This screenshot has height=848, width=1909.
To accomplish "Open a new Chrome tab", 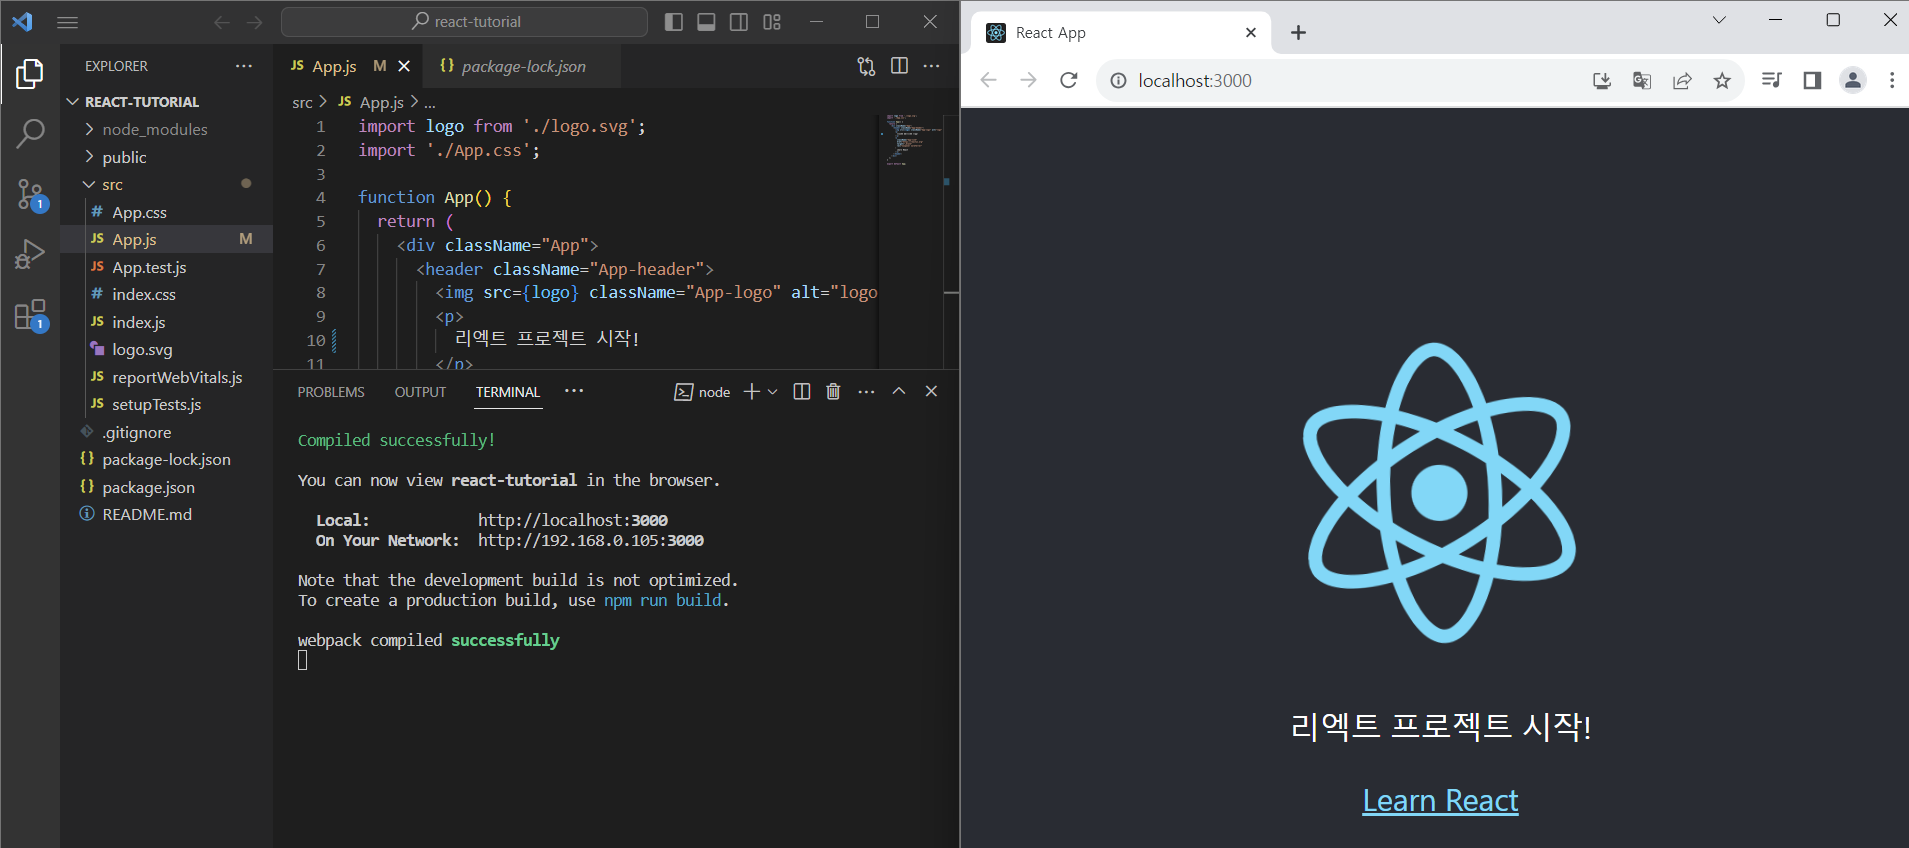I will coord(1298,33).
